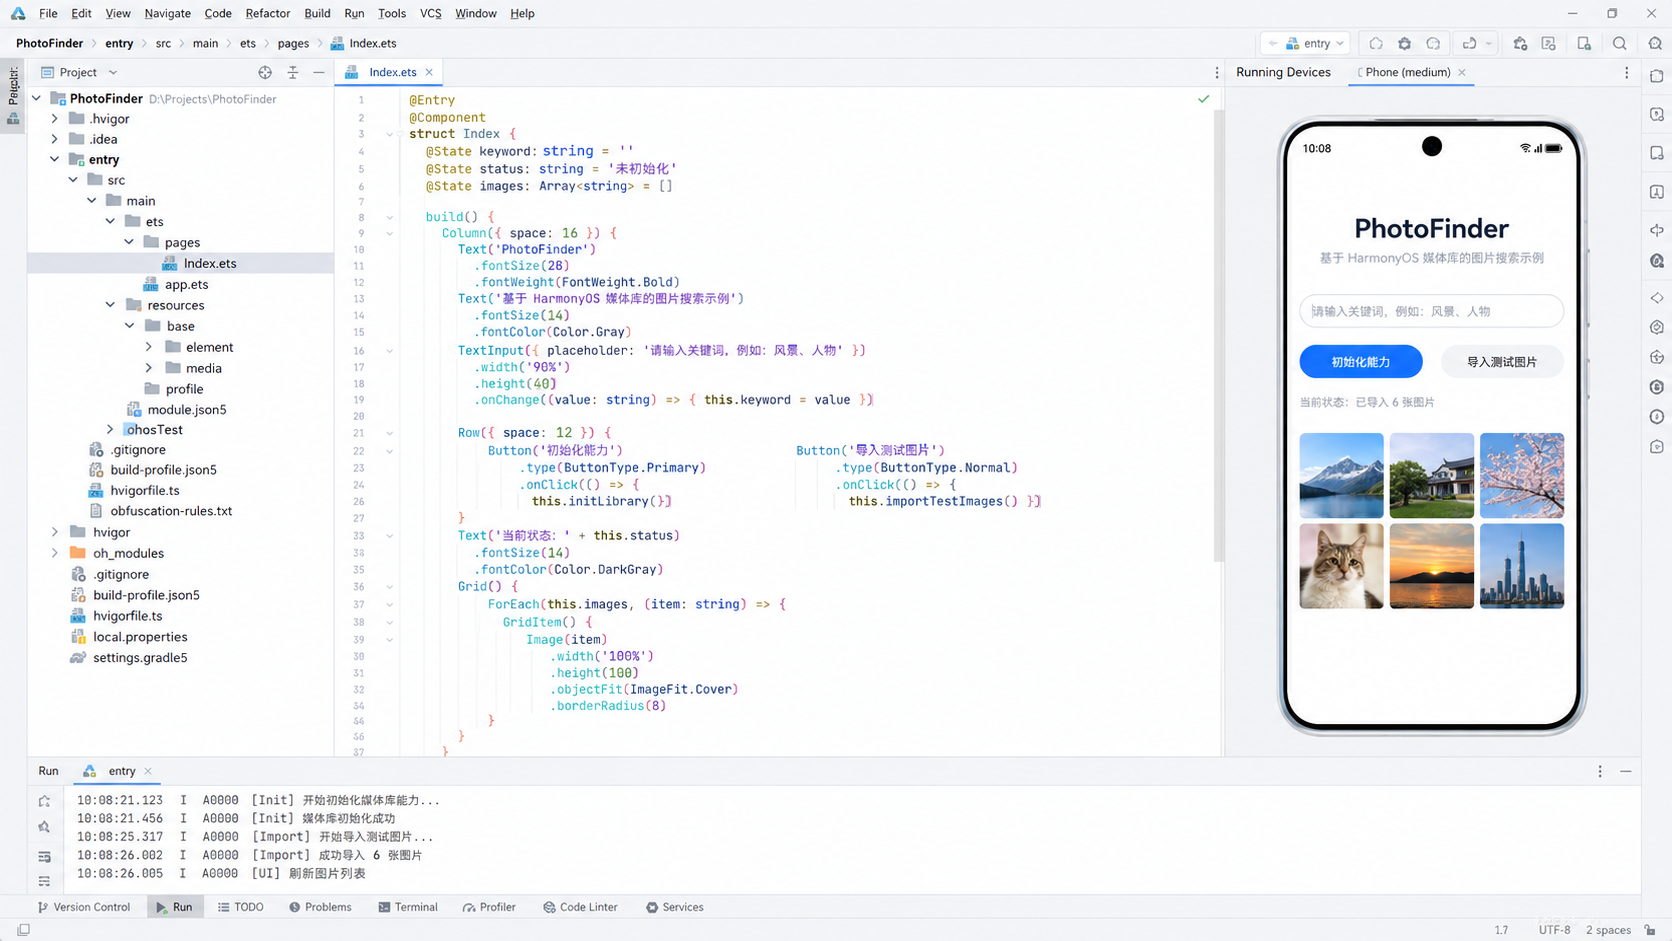Screen dimensions: 1672x941
Task: Tap the 初始化能力 button on phone
Action: (x=1361, y=362)
